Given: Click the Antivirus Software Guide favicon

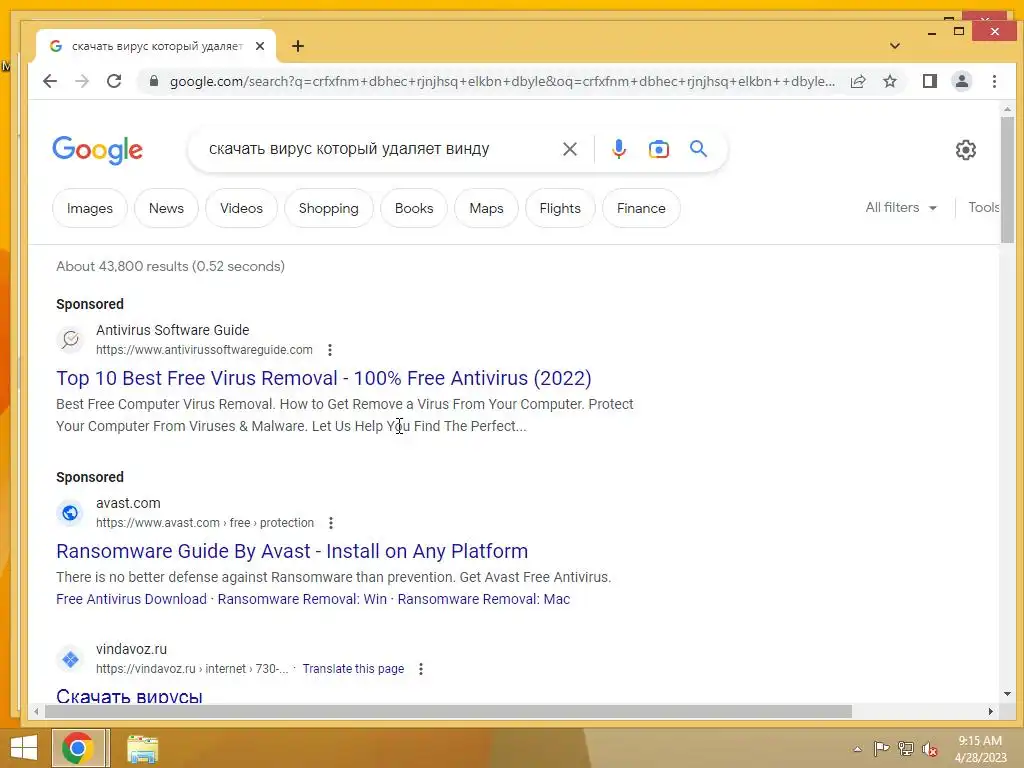Looking at the screenshot, I should (x=71, y=339).
